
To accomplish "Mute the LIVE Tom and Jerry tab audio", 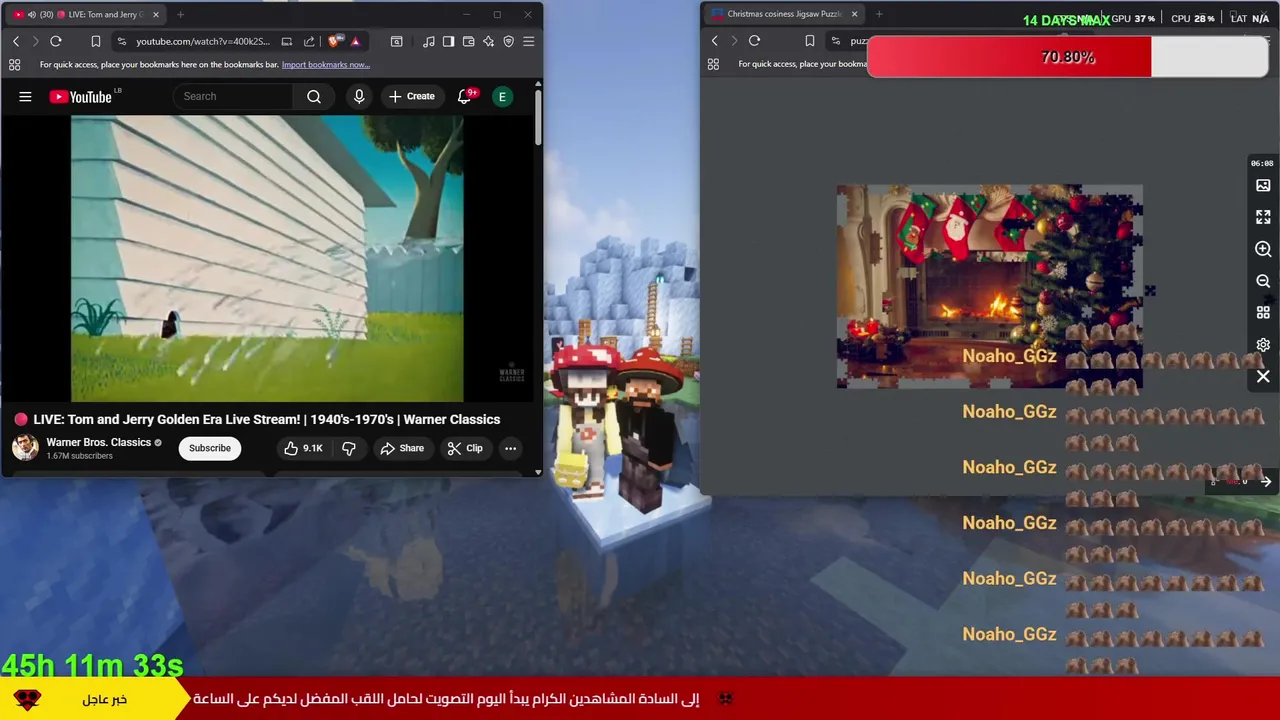I will tap(31, 15).
